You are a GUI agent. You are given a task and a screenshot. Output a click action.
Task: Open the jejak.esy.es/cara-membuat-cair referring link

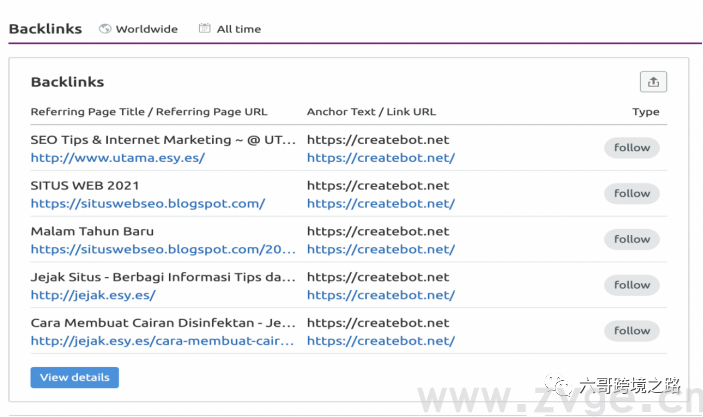[x=163, y=342]
